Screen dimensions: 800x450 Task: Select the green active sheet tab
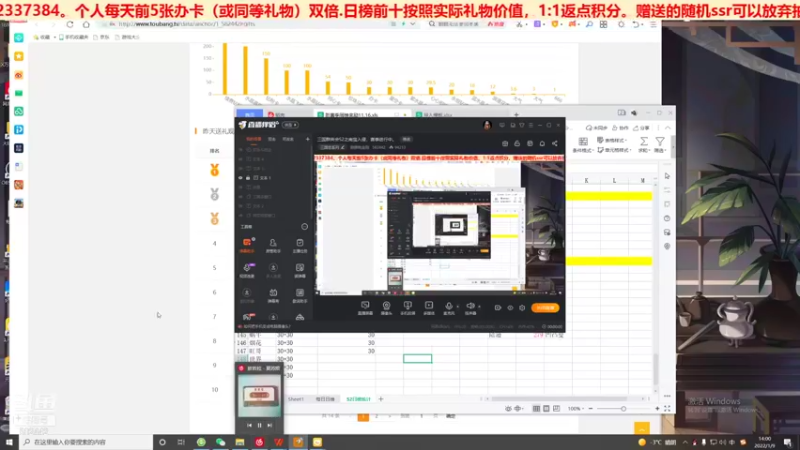(x=358, y=399)
